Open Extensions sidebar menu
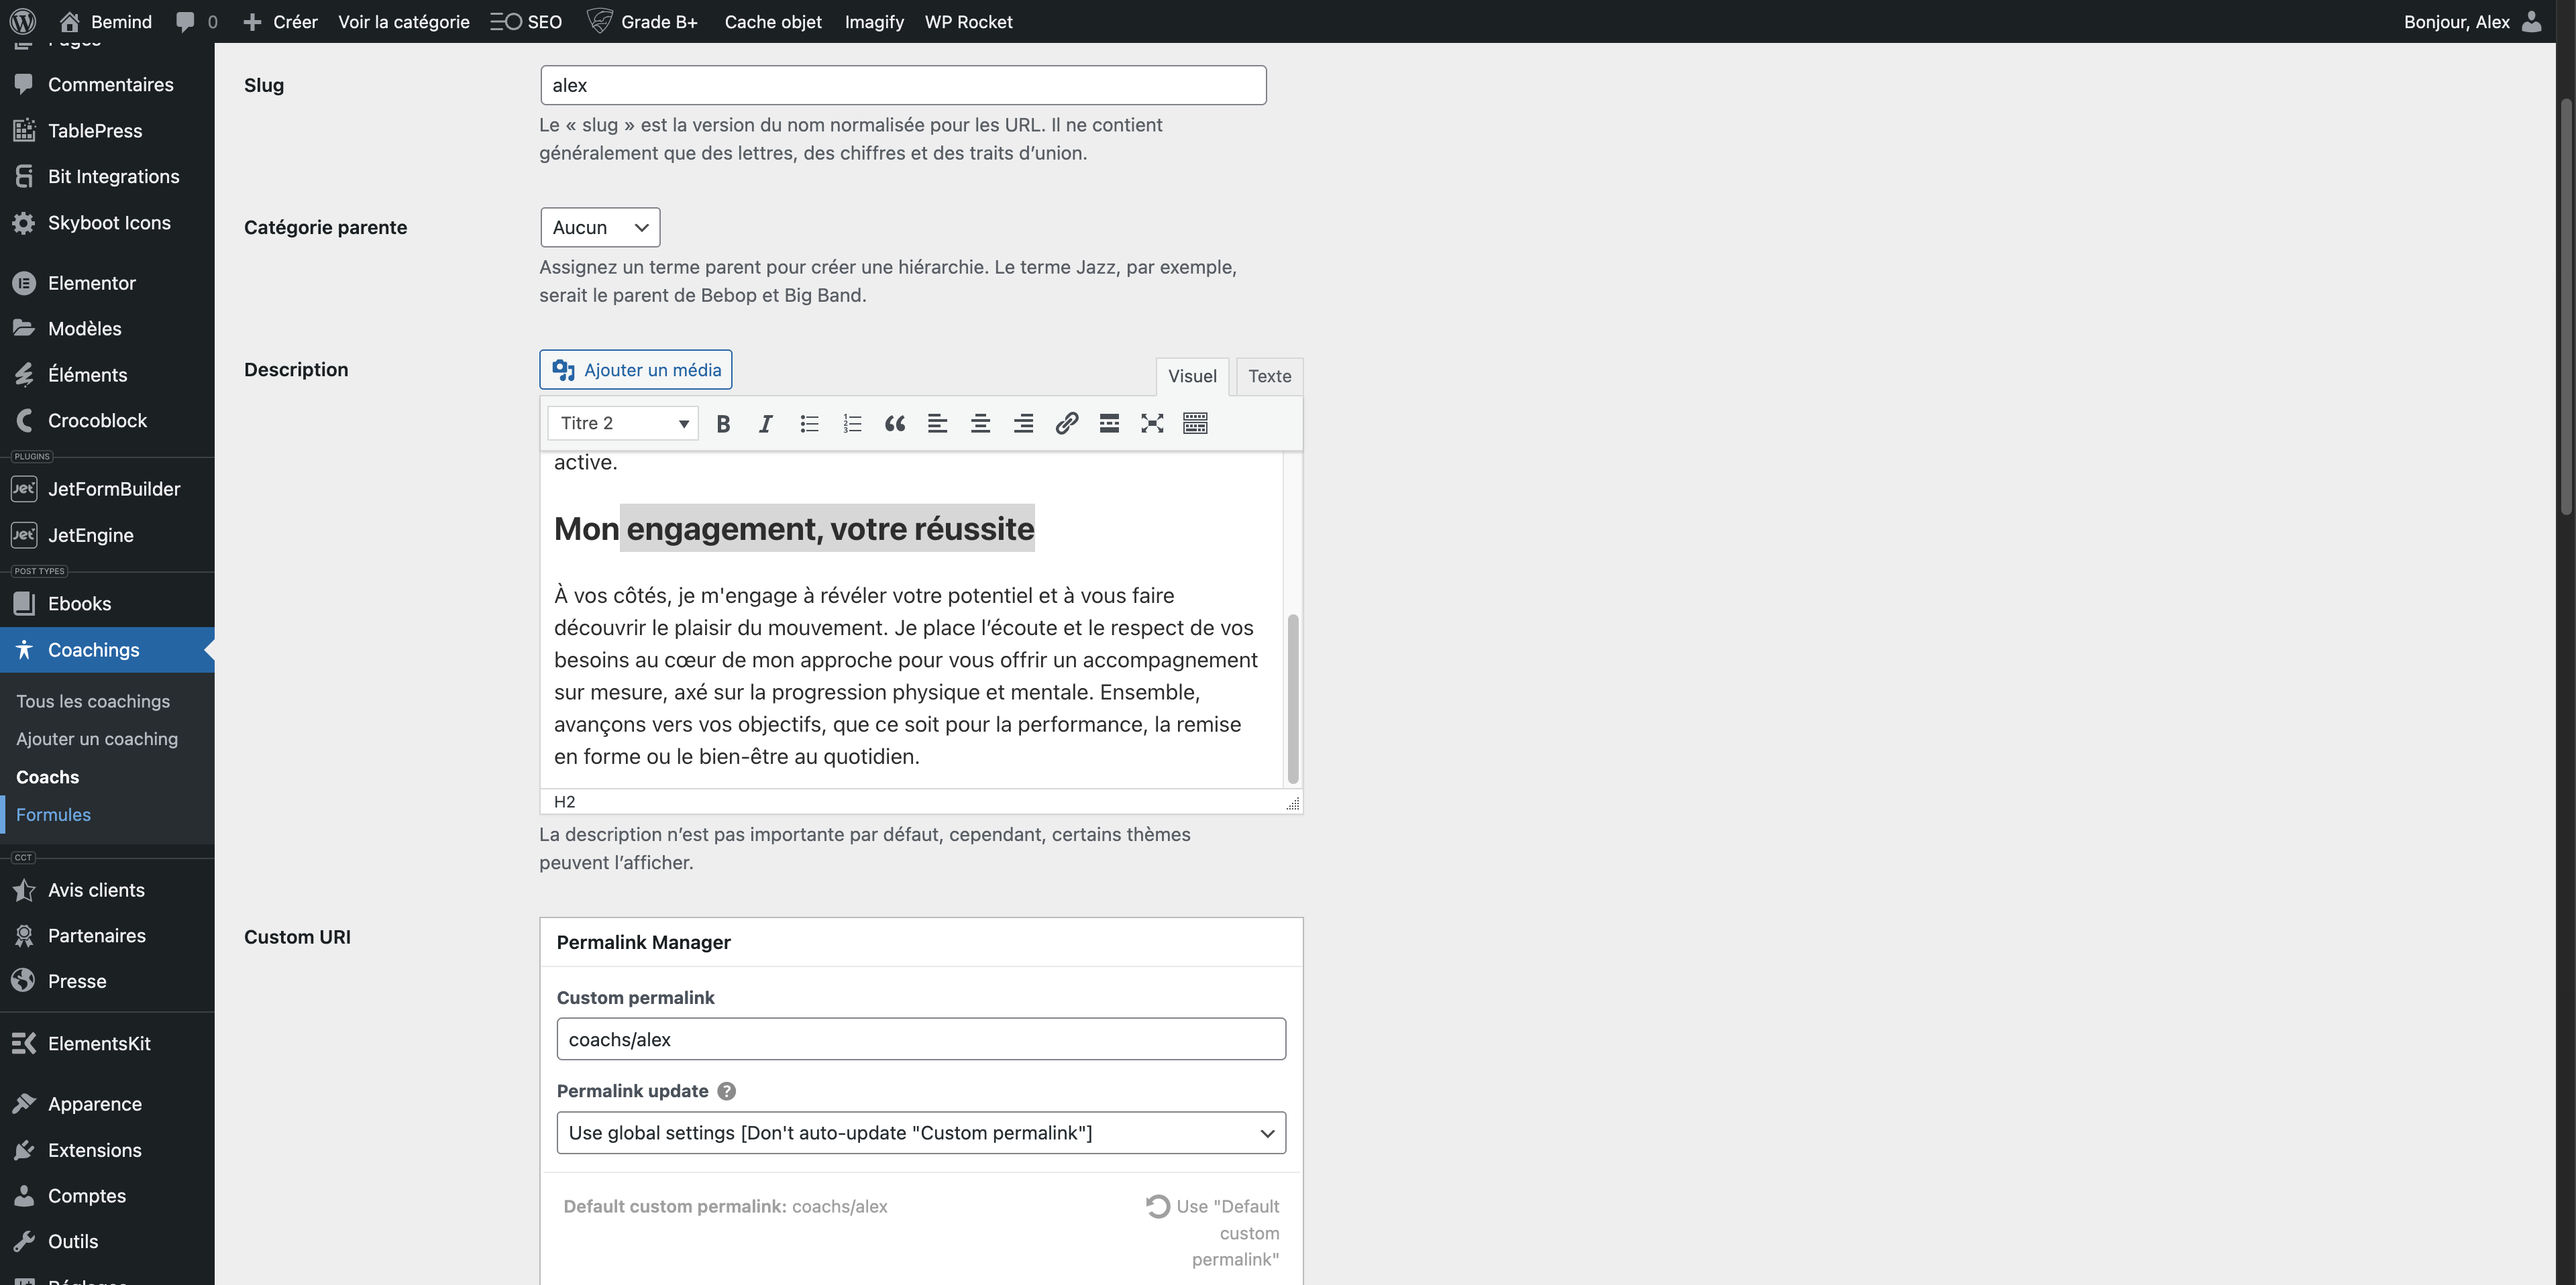The width and height of the screenshot is (2576, 1285). [107, 1150]
